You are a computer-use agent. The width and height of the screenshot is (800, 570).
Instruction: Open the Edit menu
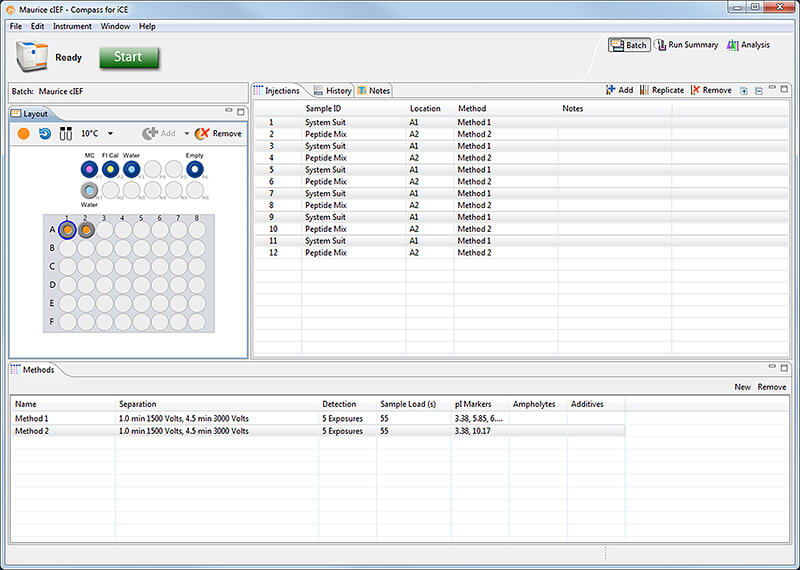37,26
